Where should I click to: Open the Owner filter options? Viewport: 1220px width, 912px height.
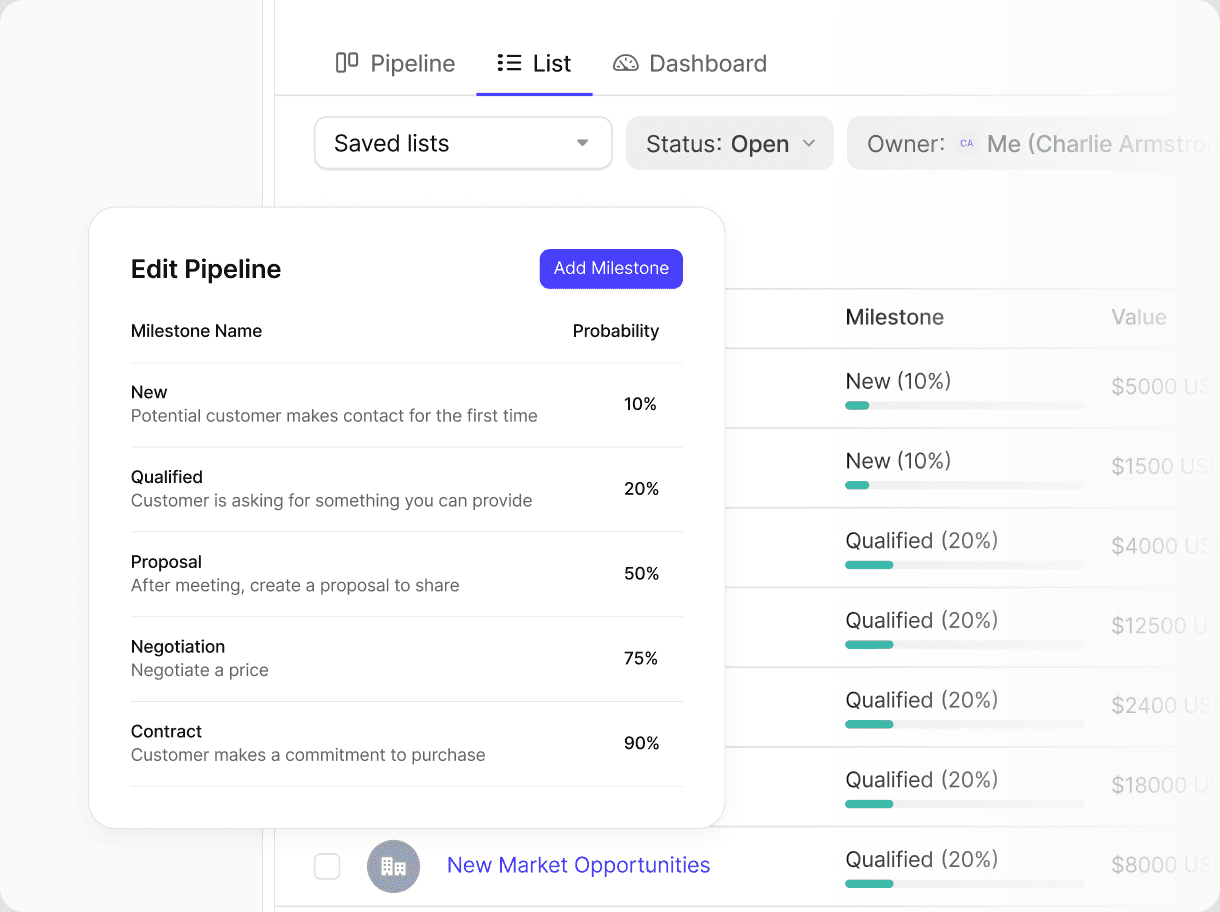pyautogui.click(x=1030, y=143)
